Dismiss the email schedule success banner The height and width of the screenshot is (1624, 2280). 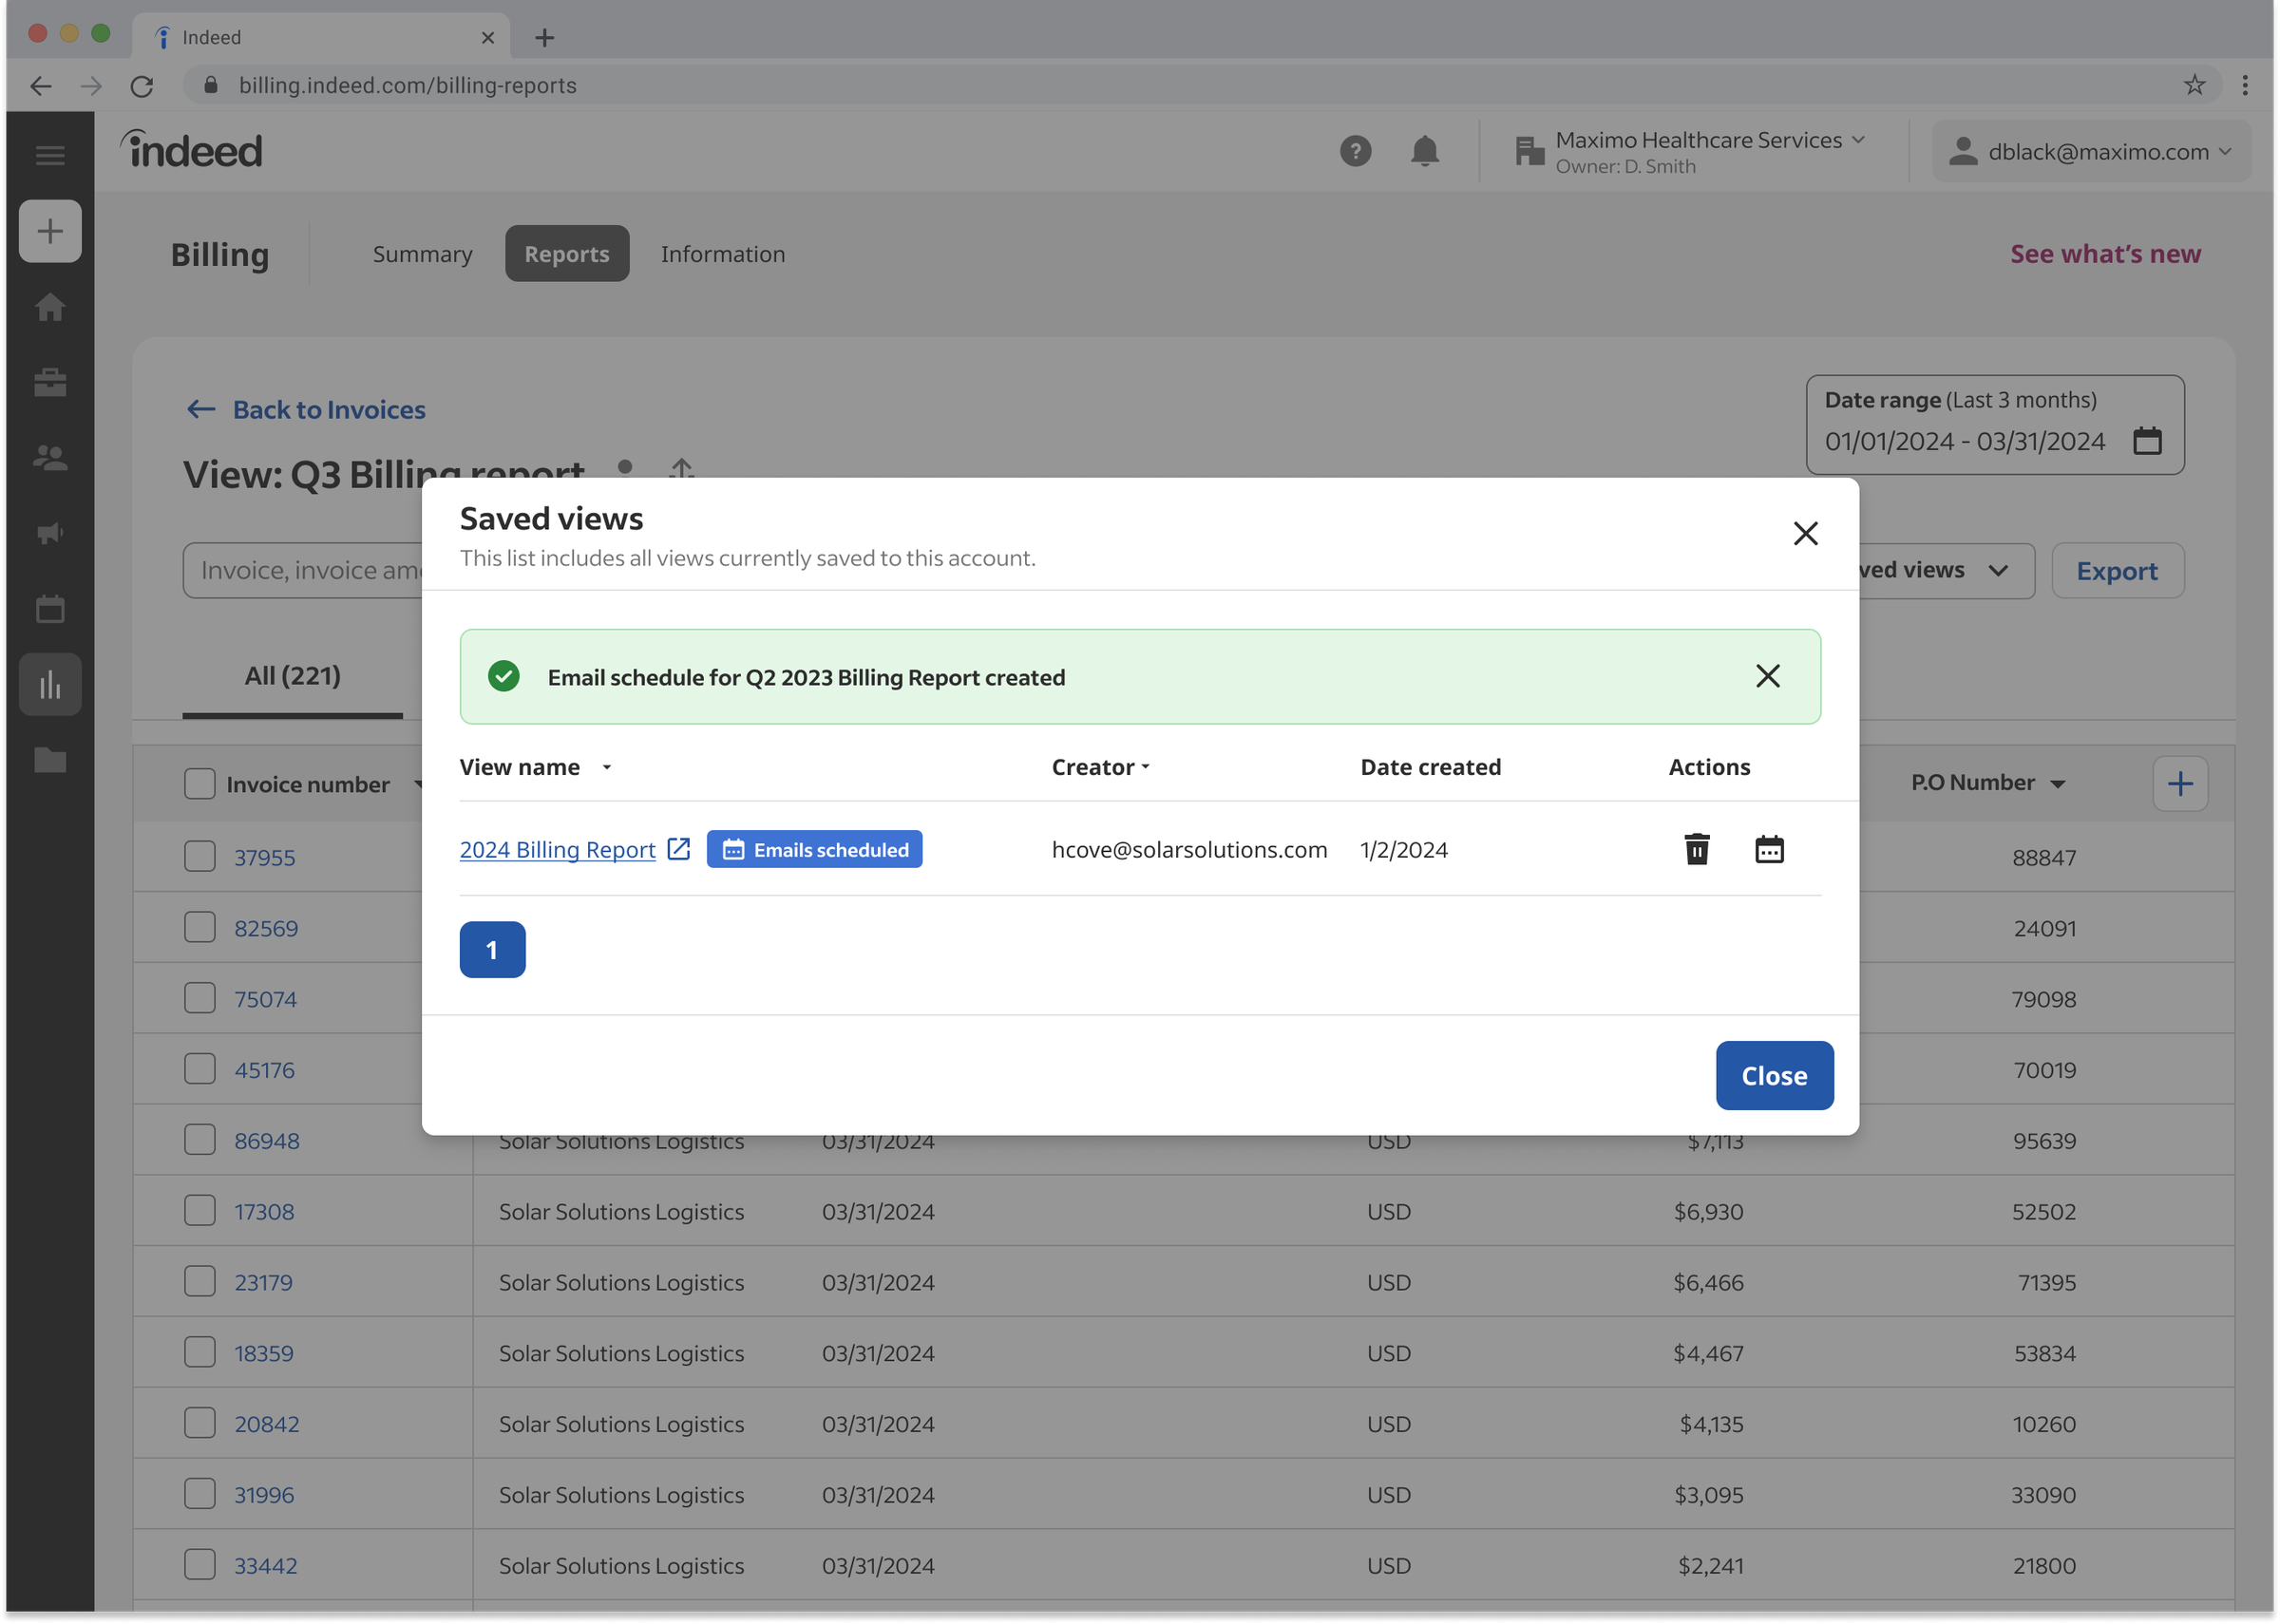tap(1767, 676)
